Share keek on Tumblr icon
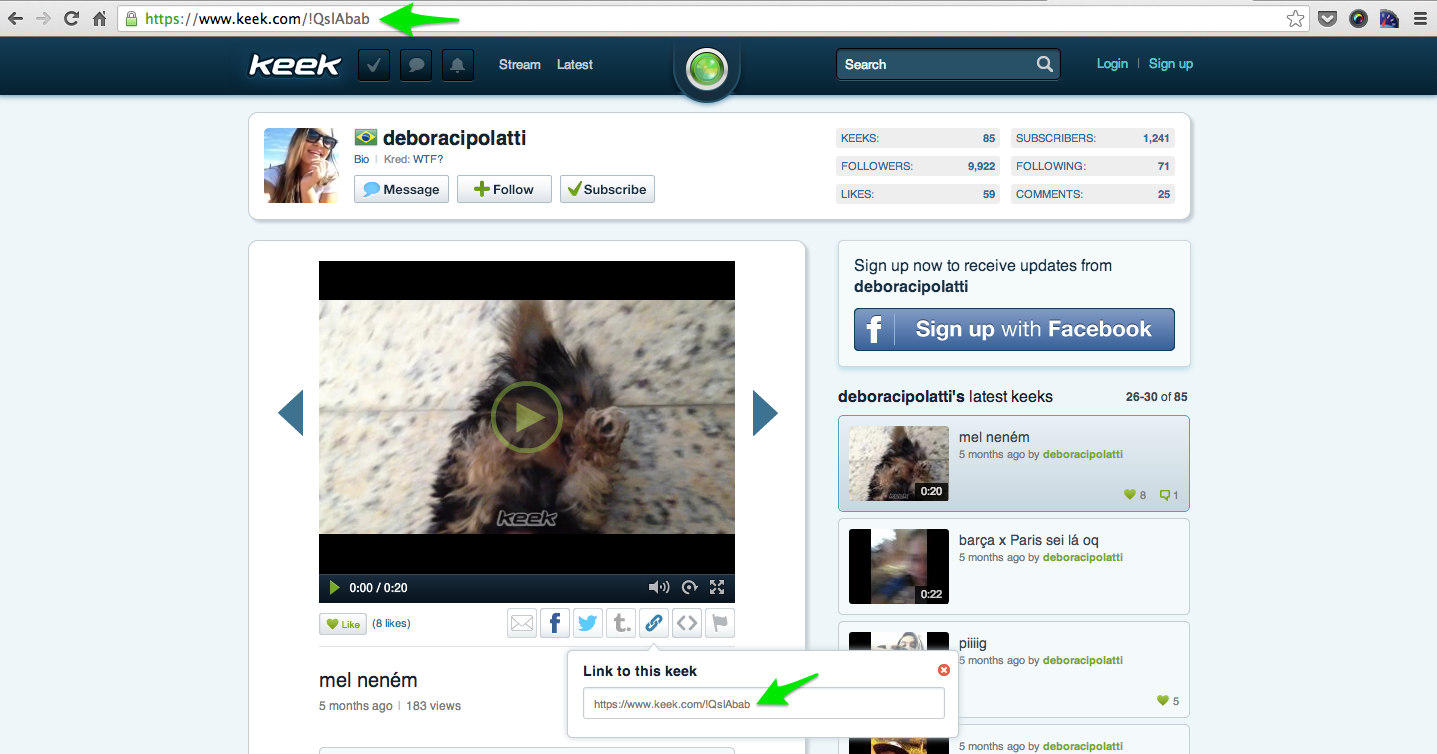 click(621, 624)
